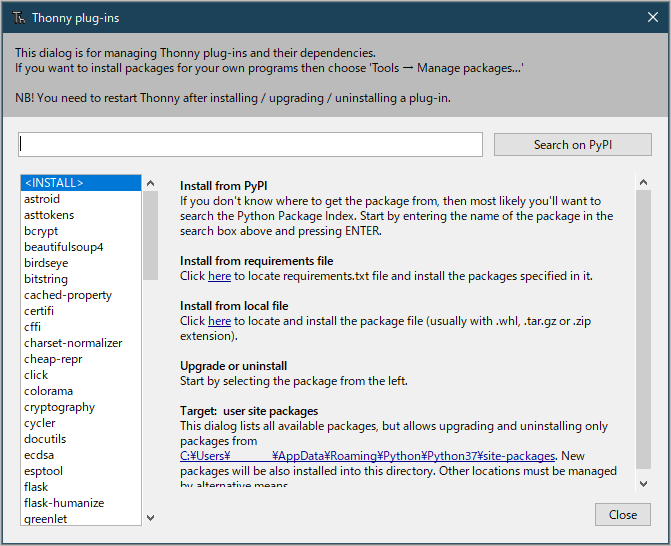
Task: Select birdseye in the package list
Action: click(80, 263)
